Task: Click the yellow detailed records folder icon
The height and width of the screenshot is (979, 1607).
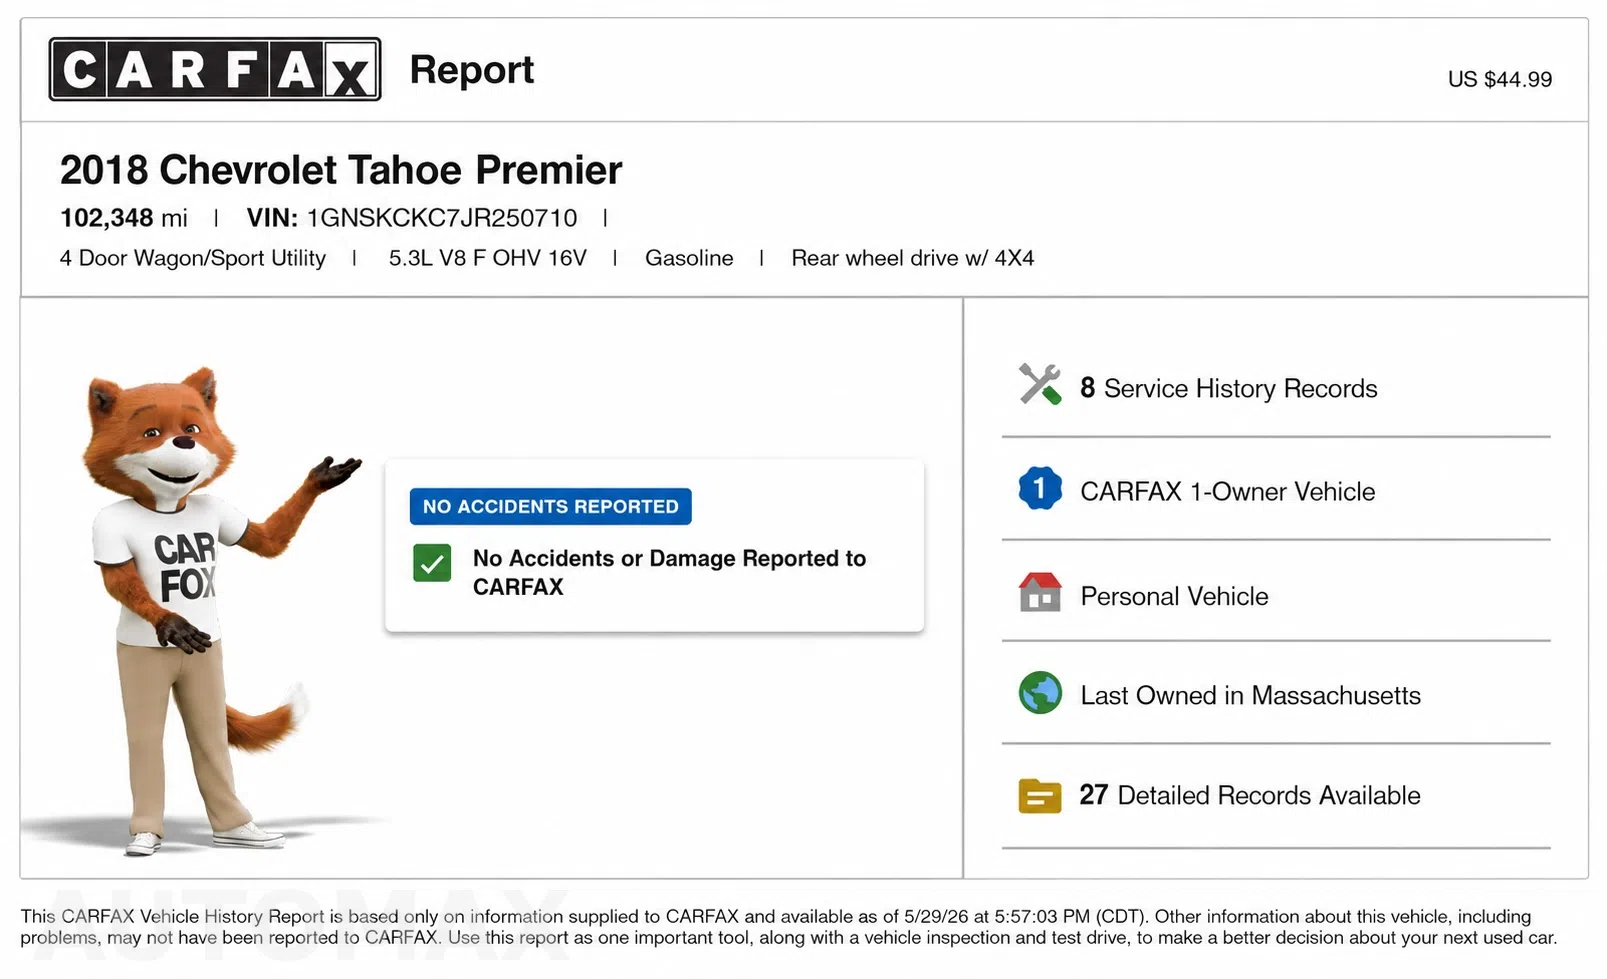Action: pyautogui.click(x=1040, y=796)
